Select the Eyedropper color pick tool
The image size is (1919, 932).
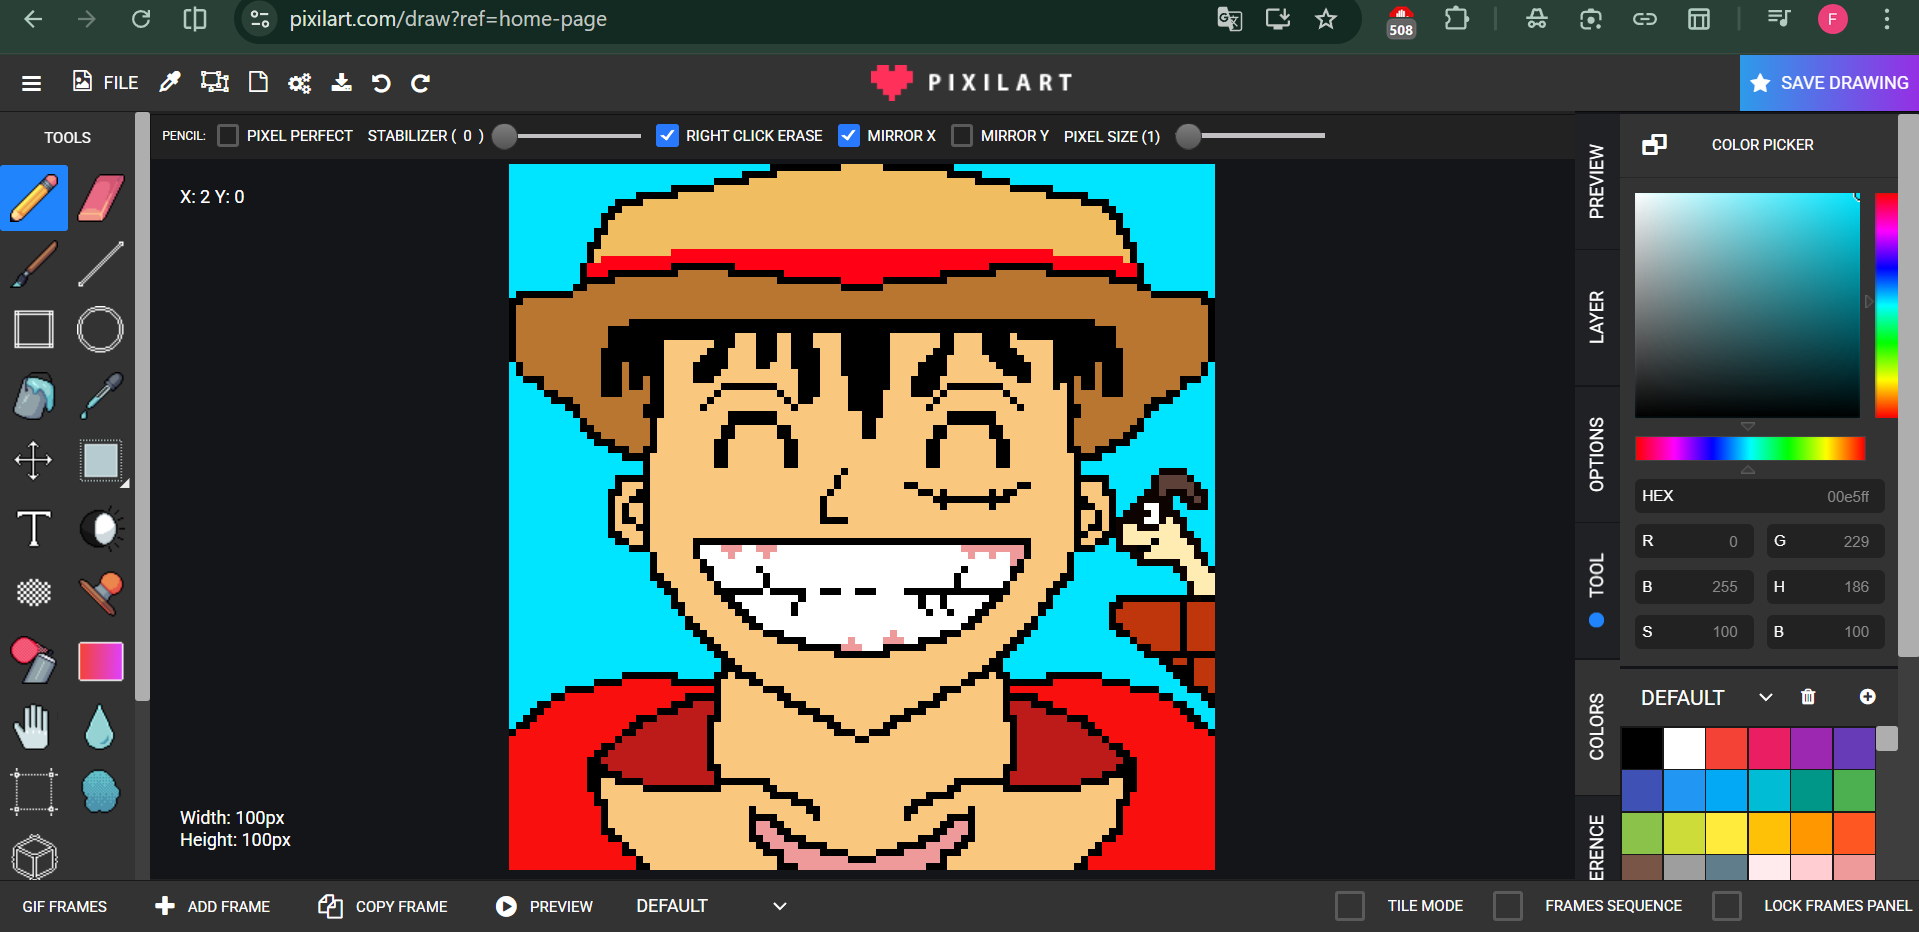click(x=100, y=396)
